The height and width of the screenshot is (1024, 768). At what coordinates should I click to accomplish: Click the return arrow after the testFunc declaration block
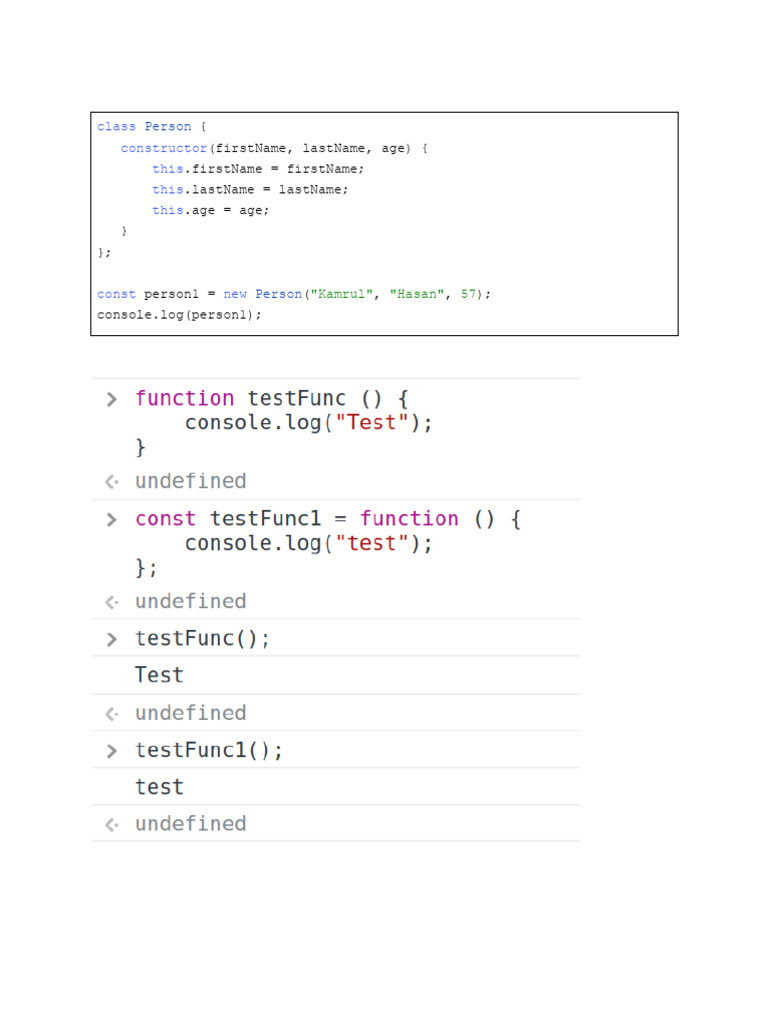click(112, 482)
